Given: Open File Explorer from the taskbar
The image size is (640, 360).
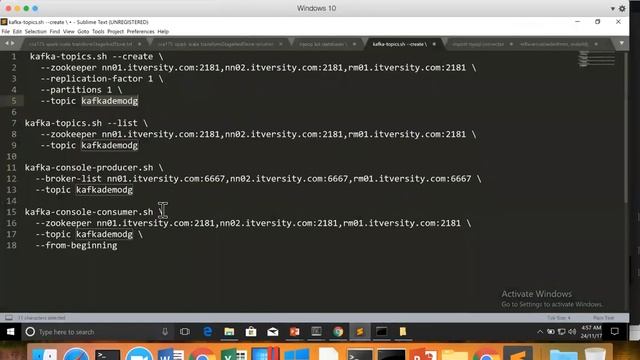Looking at the screenshot, I should [229, 332].
